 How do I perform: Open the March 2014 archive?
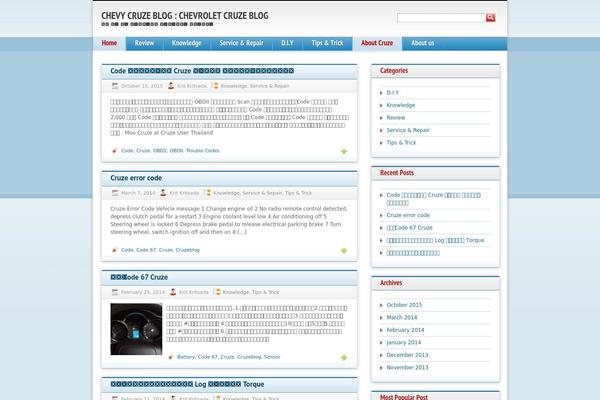pos(402,317)
